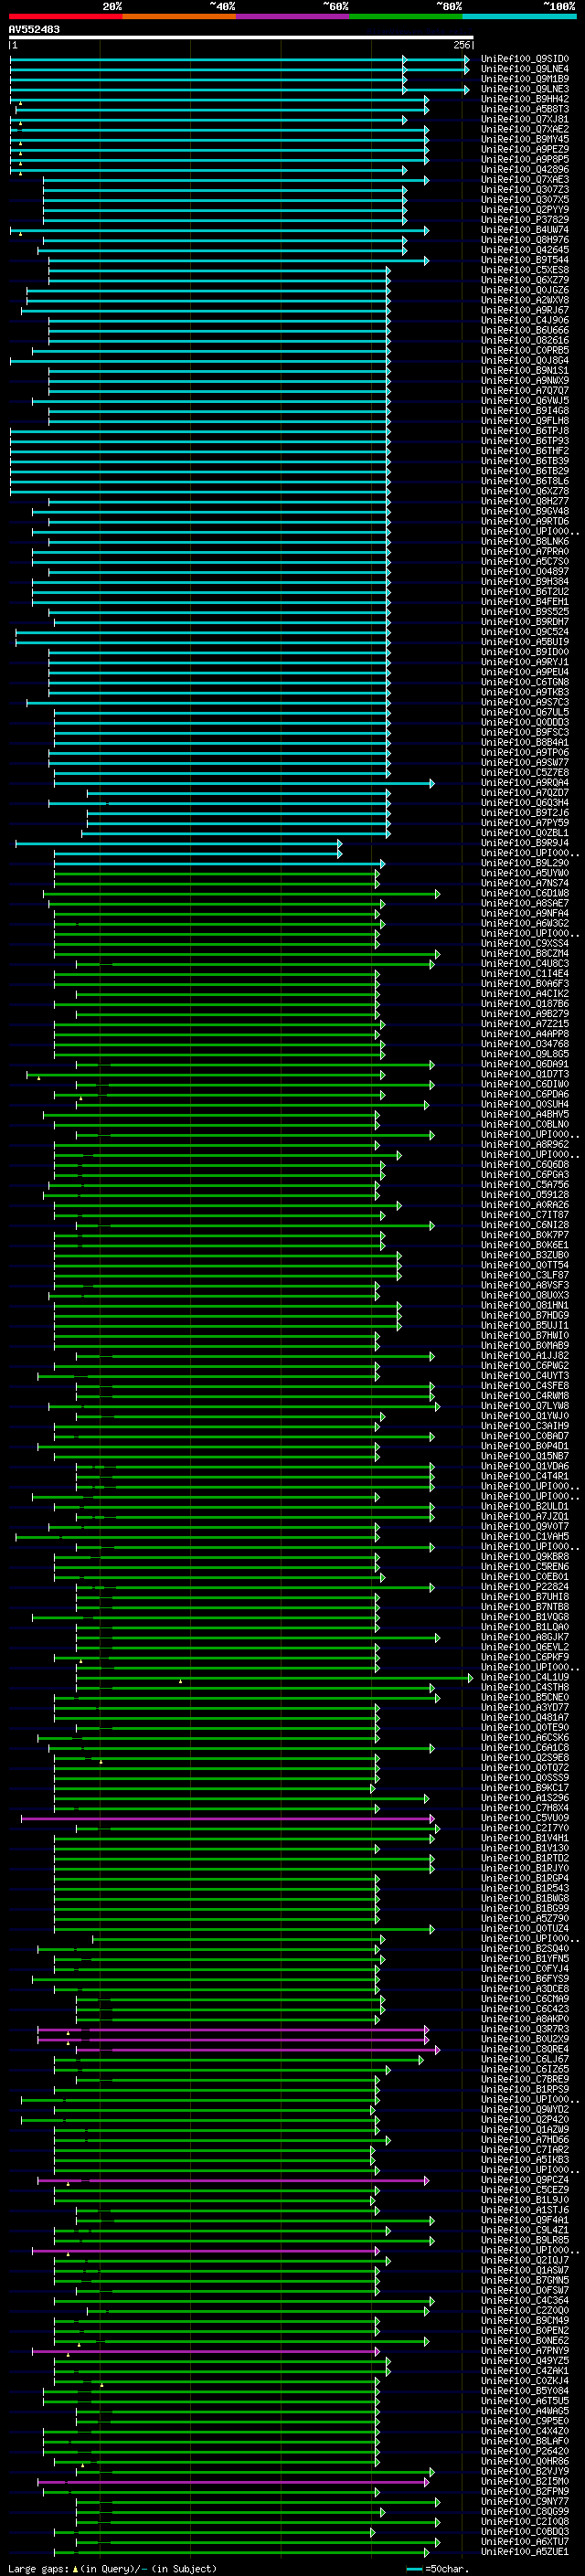Image resolution: width=585 pixels, height=2576 pixels.
Task: Select label UniRef100_C6A1C8
Action: (x=525, y=1747)
